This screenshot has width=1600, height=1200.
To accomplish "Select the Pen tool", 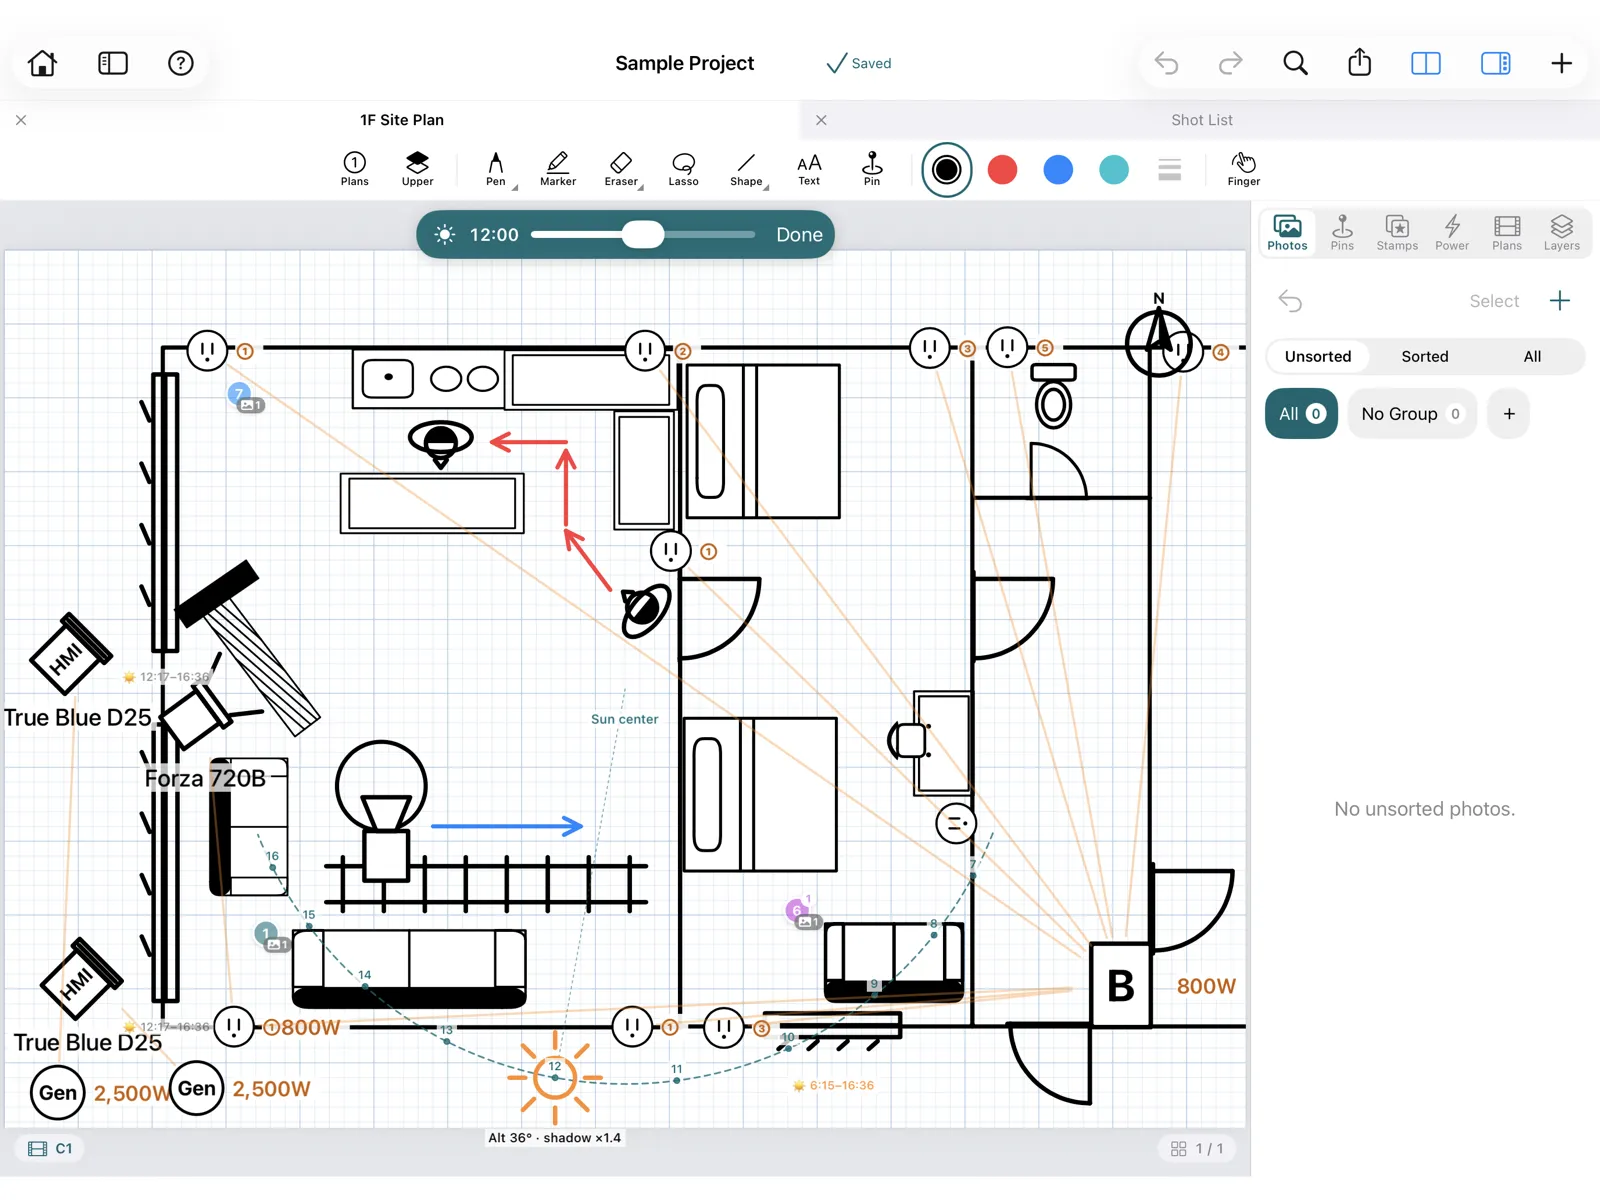I will tap(496, 168).
